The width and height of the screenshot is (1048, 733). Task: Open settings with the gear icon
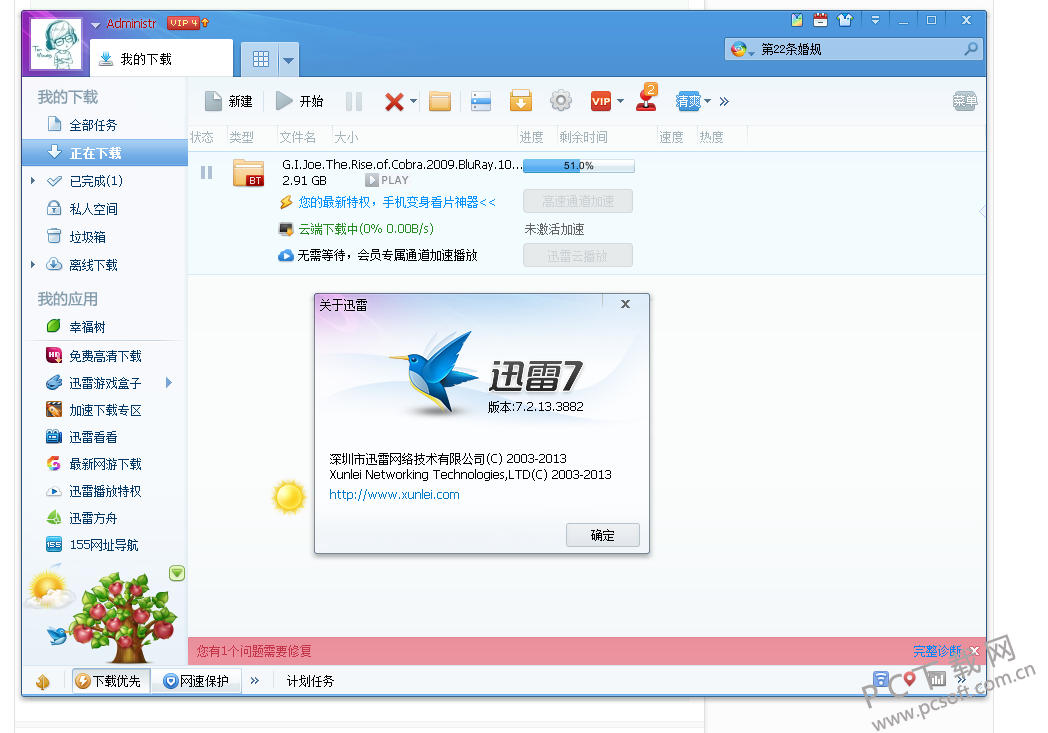coord(561,101)
